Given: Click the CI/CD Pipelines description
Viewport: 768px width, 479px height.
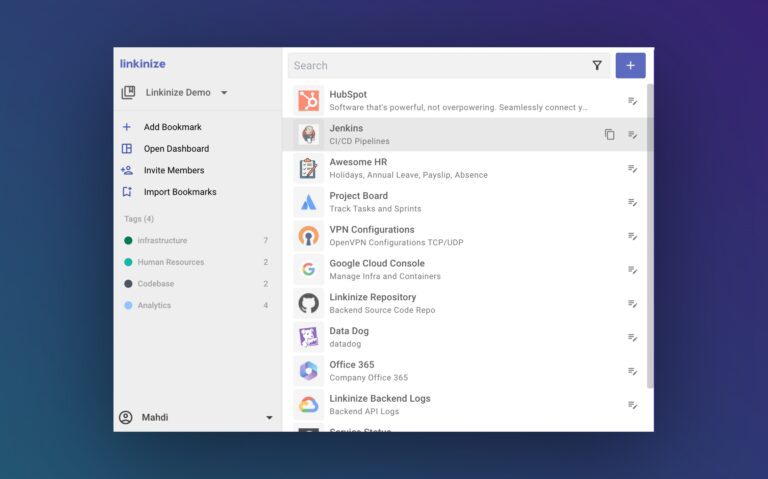Looking at the screenshot, I should (360, 141).
